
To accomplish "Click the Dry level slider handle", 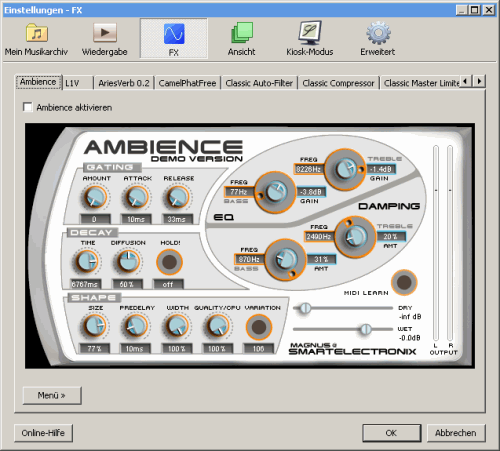I will tap(305, 308).
